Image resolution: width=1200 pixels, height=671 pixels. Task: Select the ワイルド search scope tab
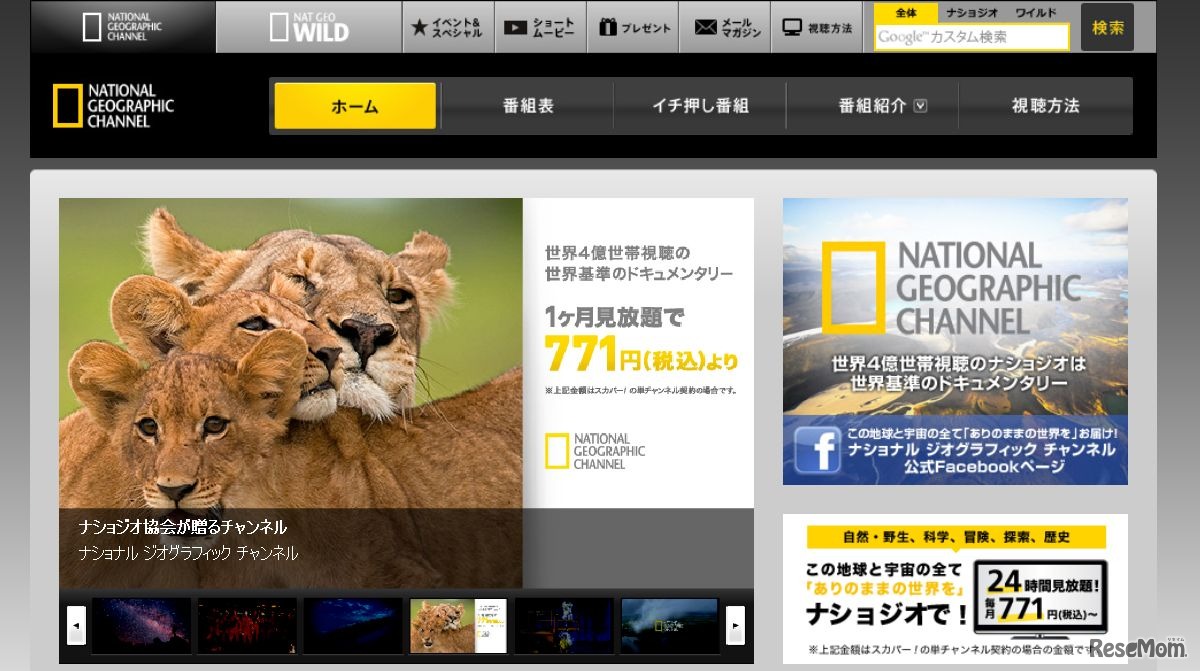tap(1036, 13)
